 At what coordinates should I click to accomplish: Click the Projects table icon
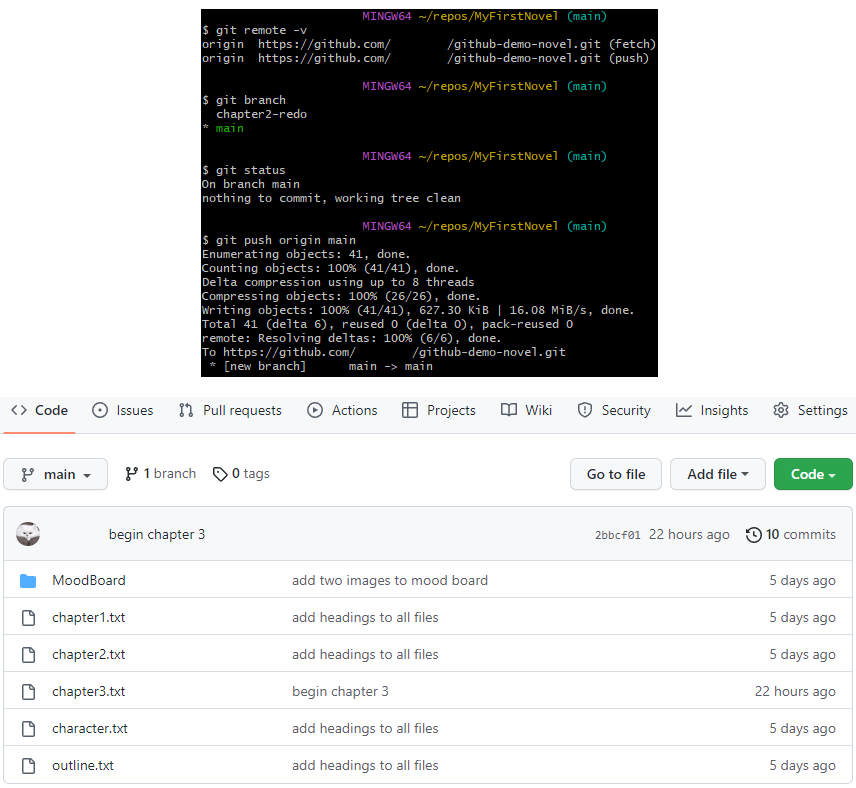point(409,410)
